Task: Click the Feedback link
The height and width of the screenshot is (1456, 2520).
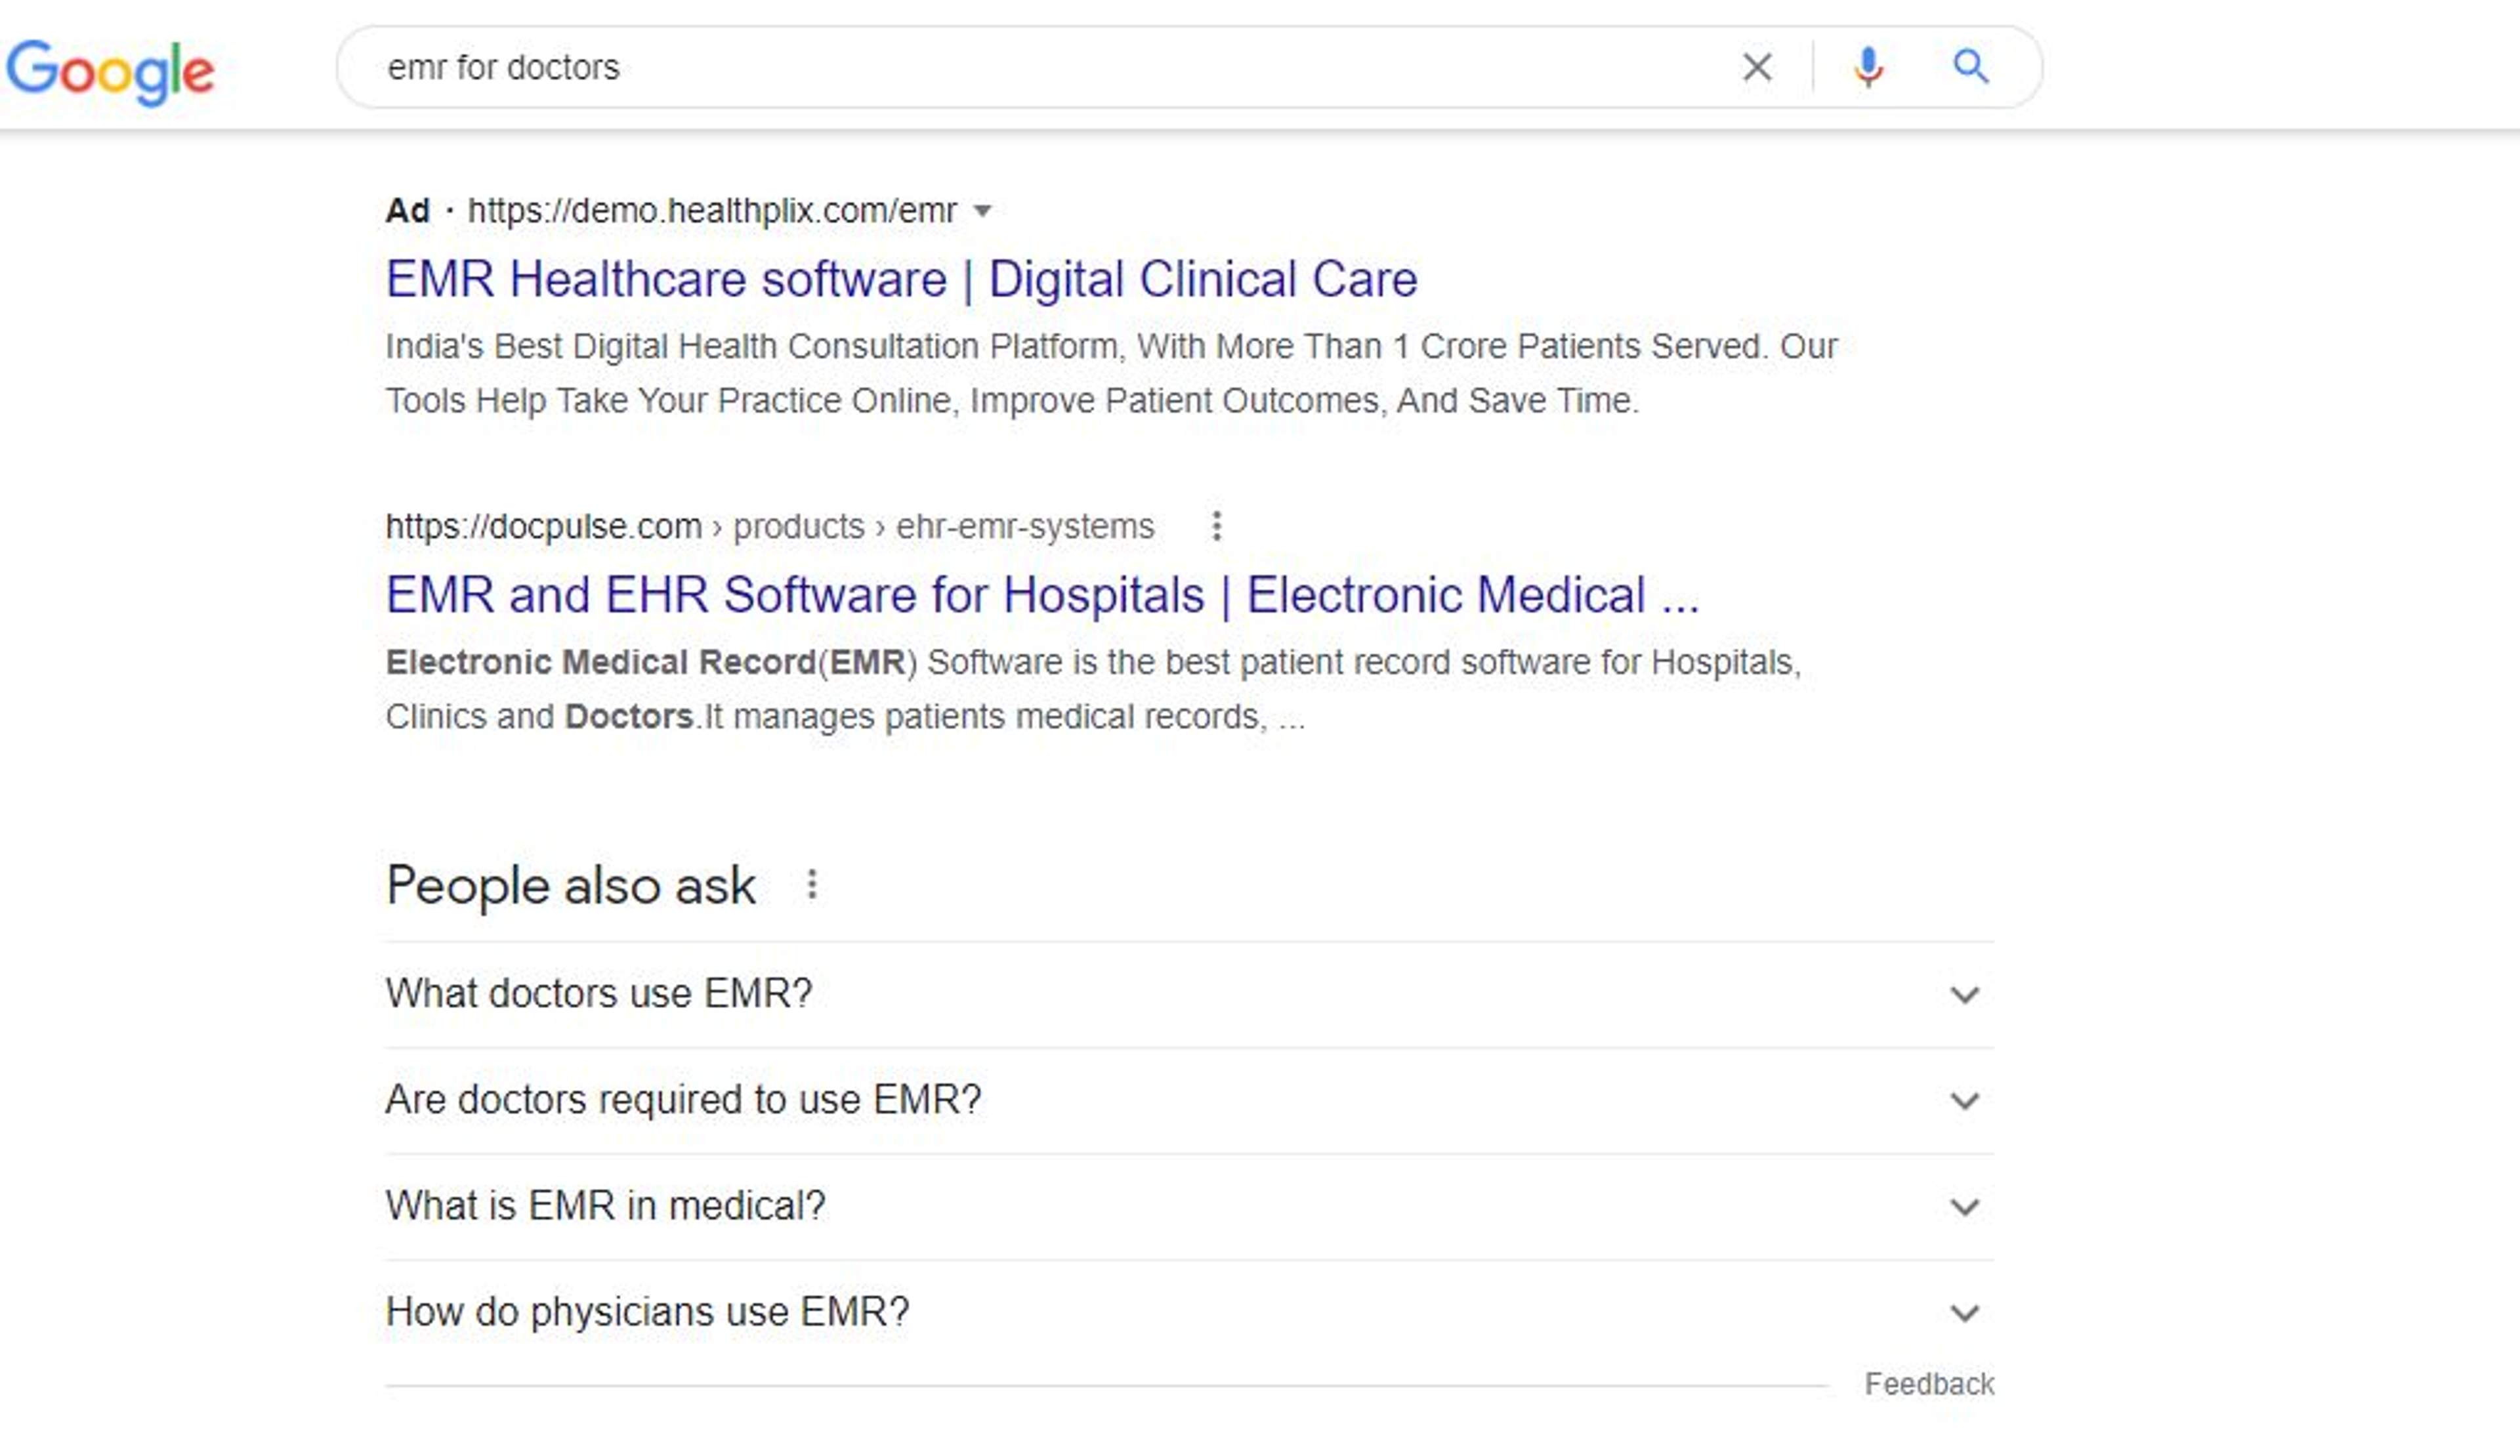Action: [1929, 1384]
